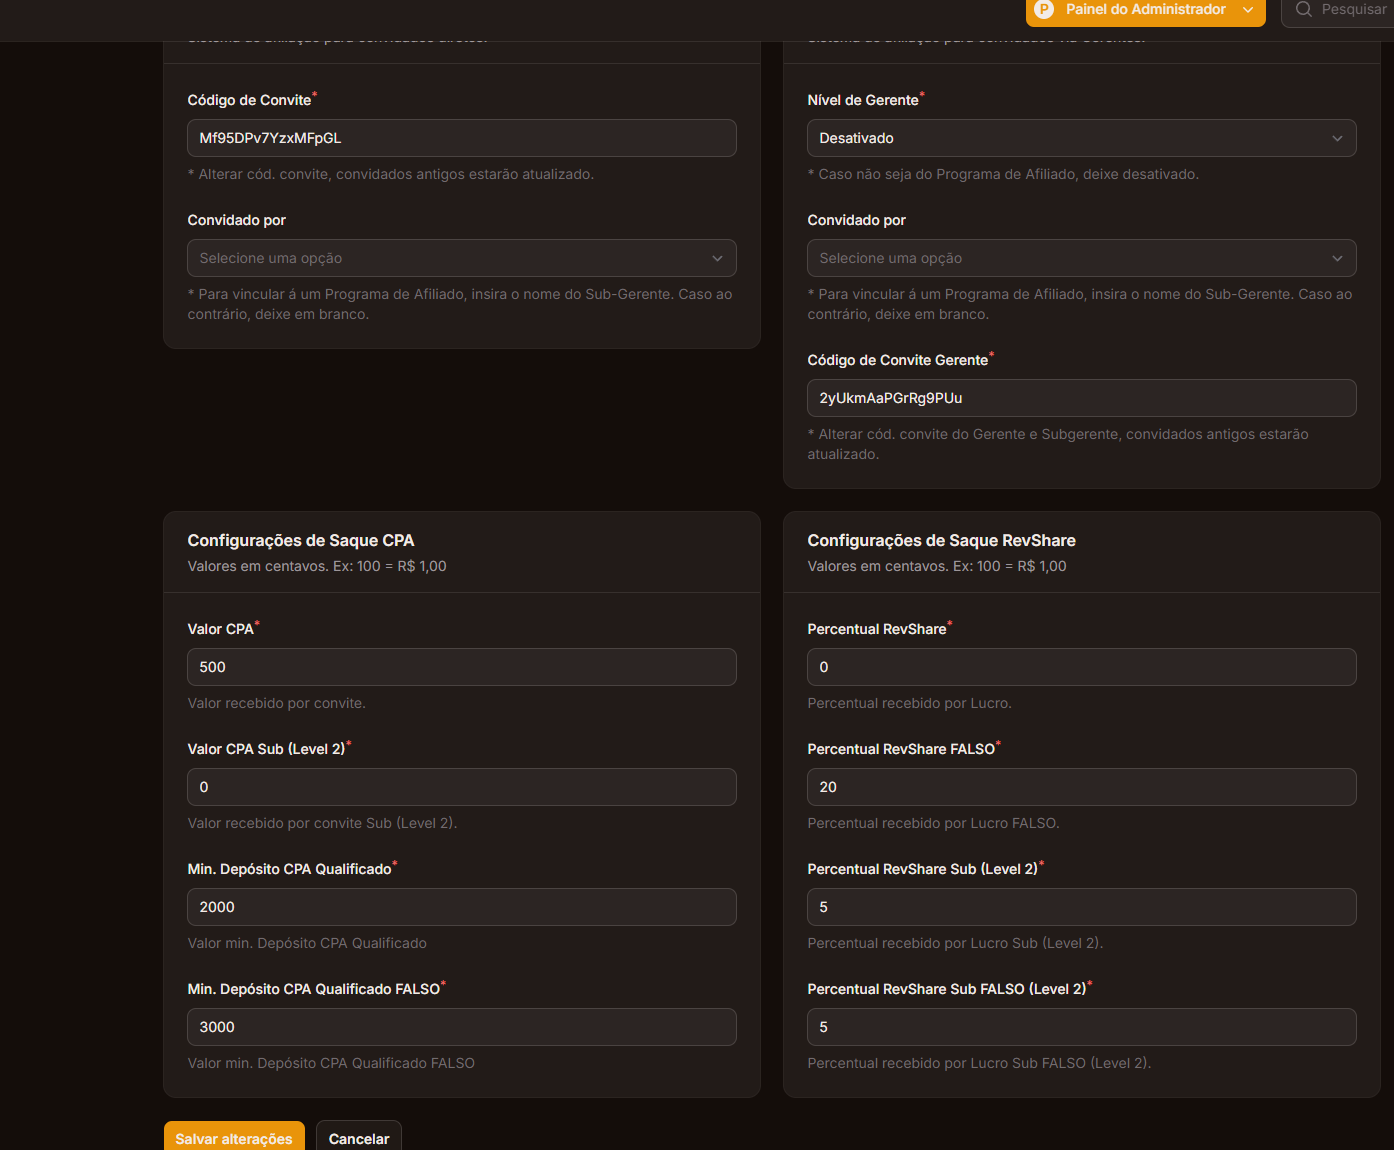1394x1150 pixels.
Task: Click the orange P avatar icon
Action: [x=1044, y=10]
